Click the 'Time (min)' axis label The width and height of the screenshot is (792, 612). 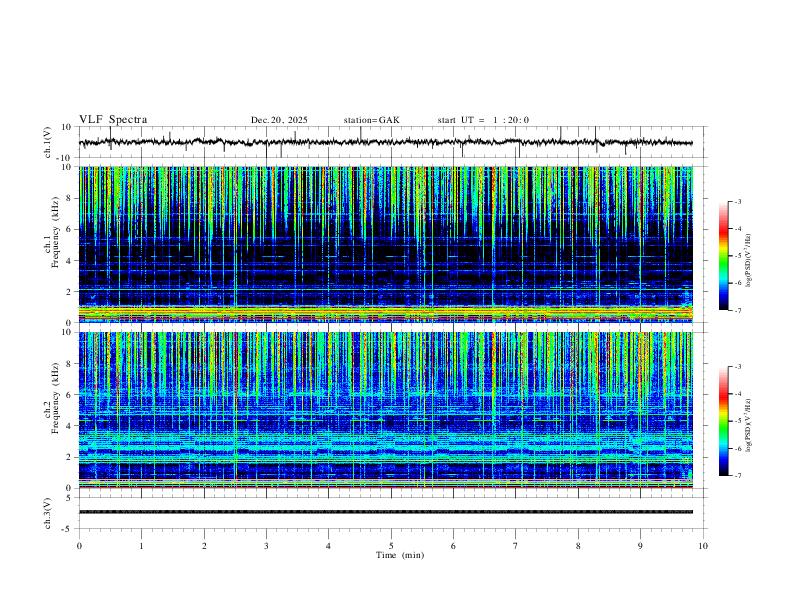(400, 555)
